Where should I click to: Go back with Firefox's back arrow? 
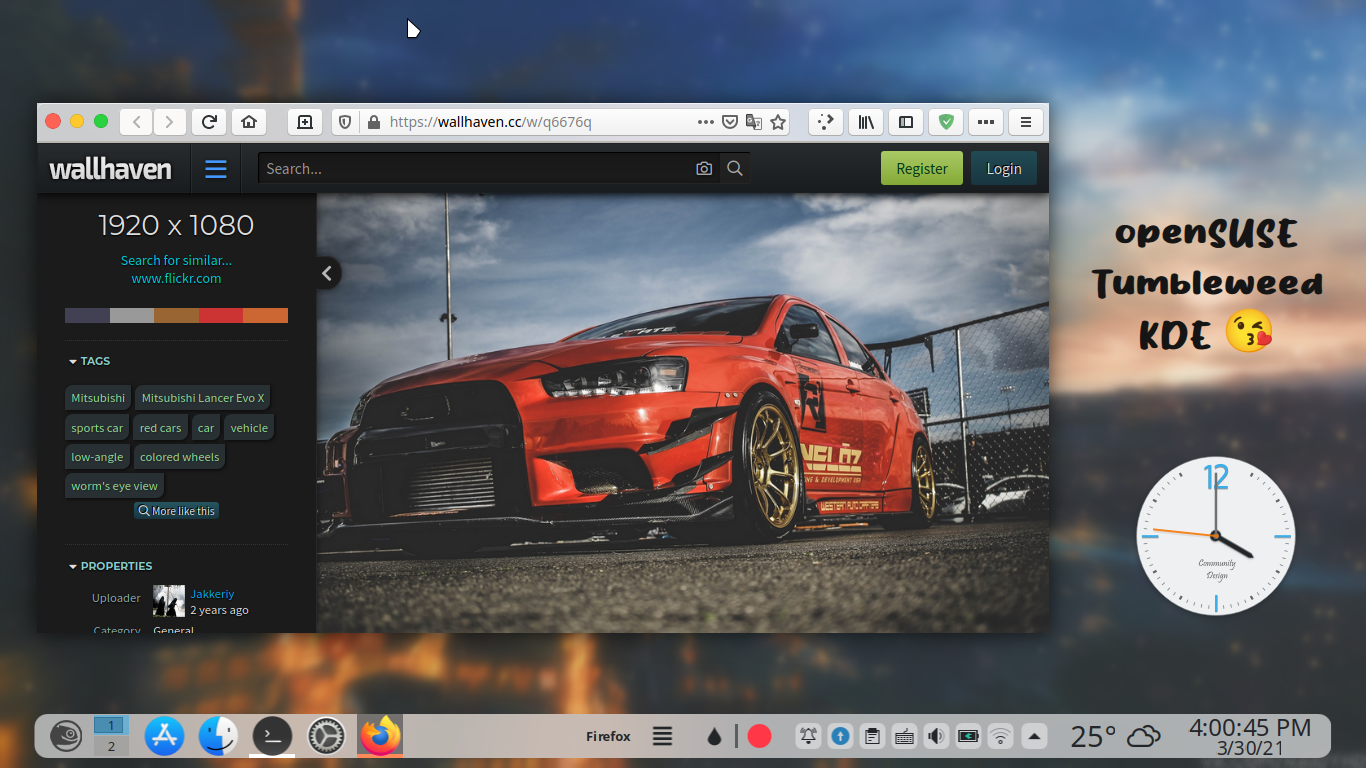tap(137, 122)
